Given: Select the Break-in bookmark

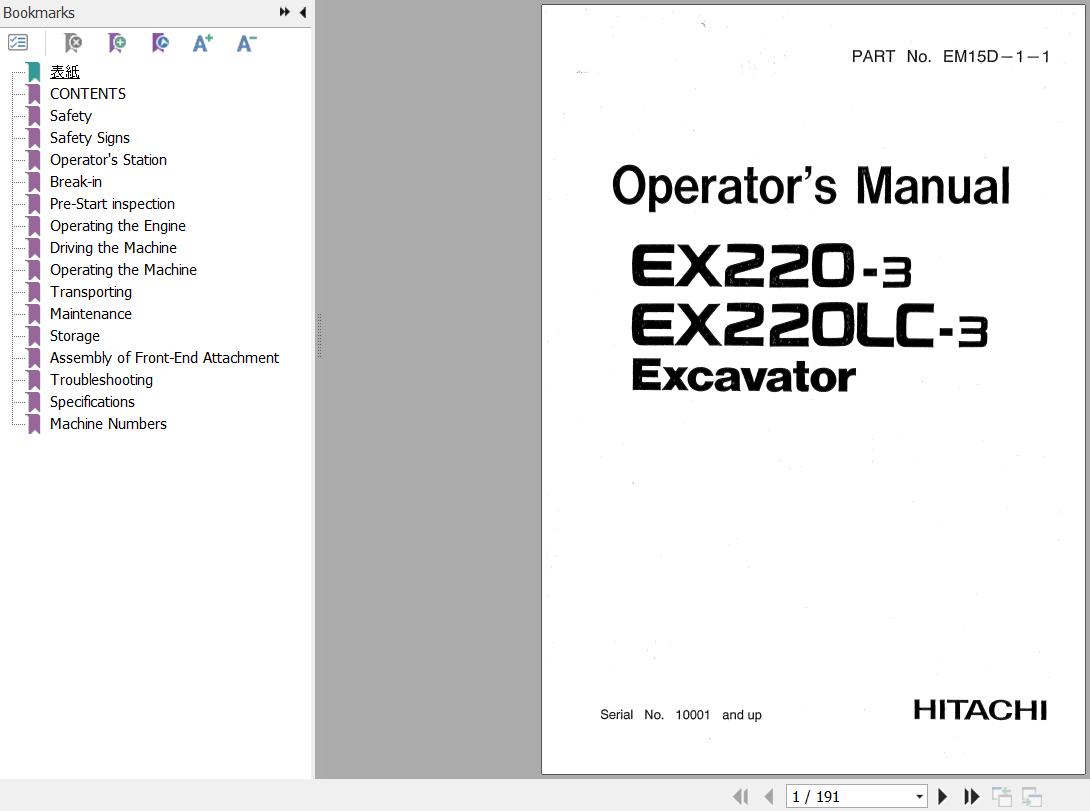Looking at the screenshot, I should [76, 182].
